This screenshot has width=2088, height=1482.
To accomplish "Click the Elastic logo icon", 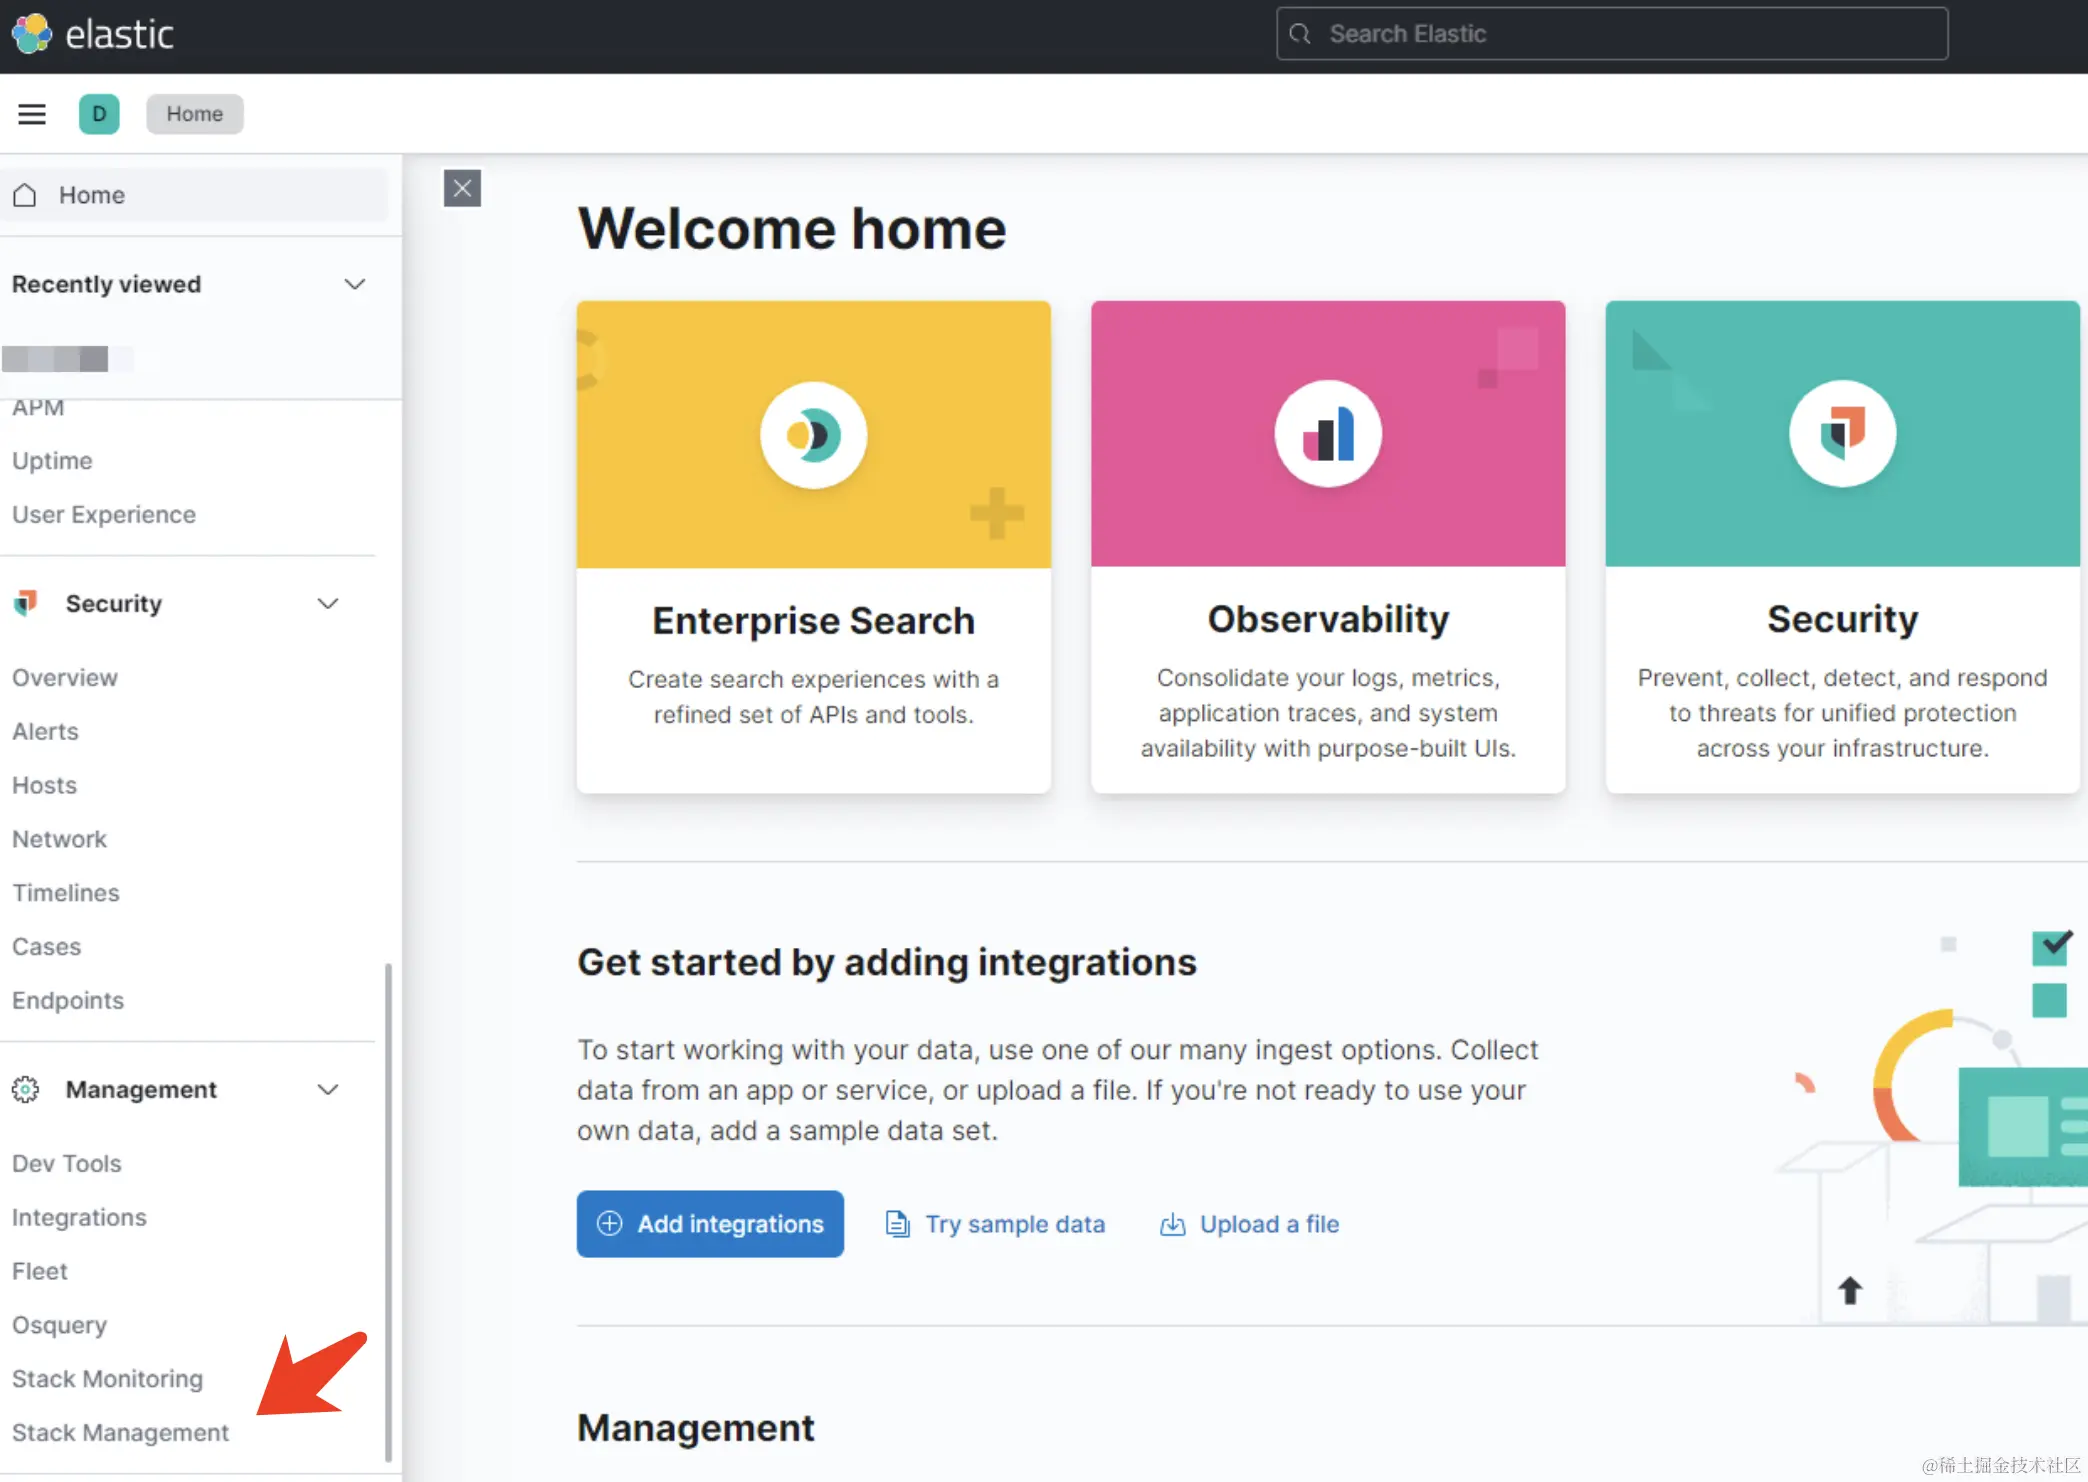I will pos(32,34).
